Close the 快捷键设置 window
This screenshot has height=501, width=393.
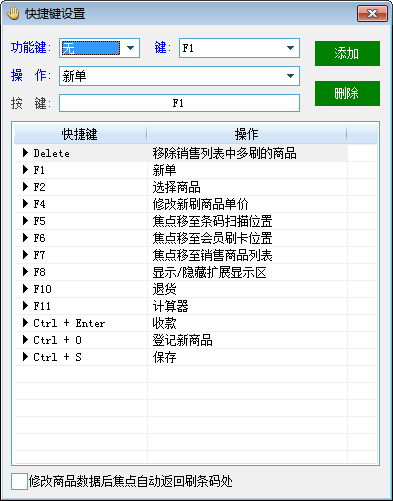click(x=372, y=14)
